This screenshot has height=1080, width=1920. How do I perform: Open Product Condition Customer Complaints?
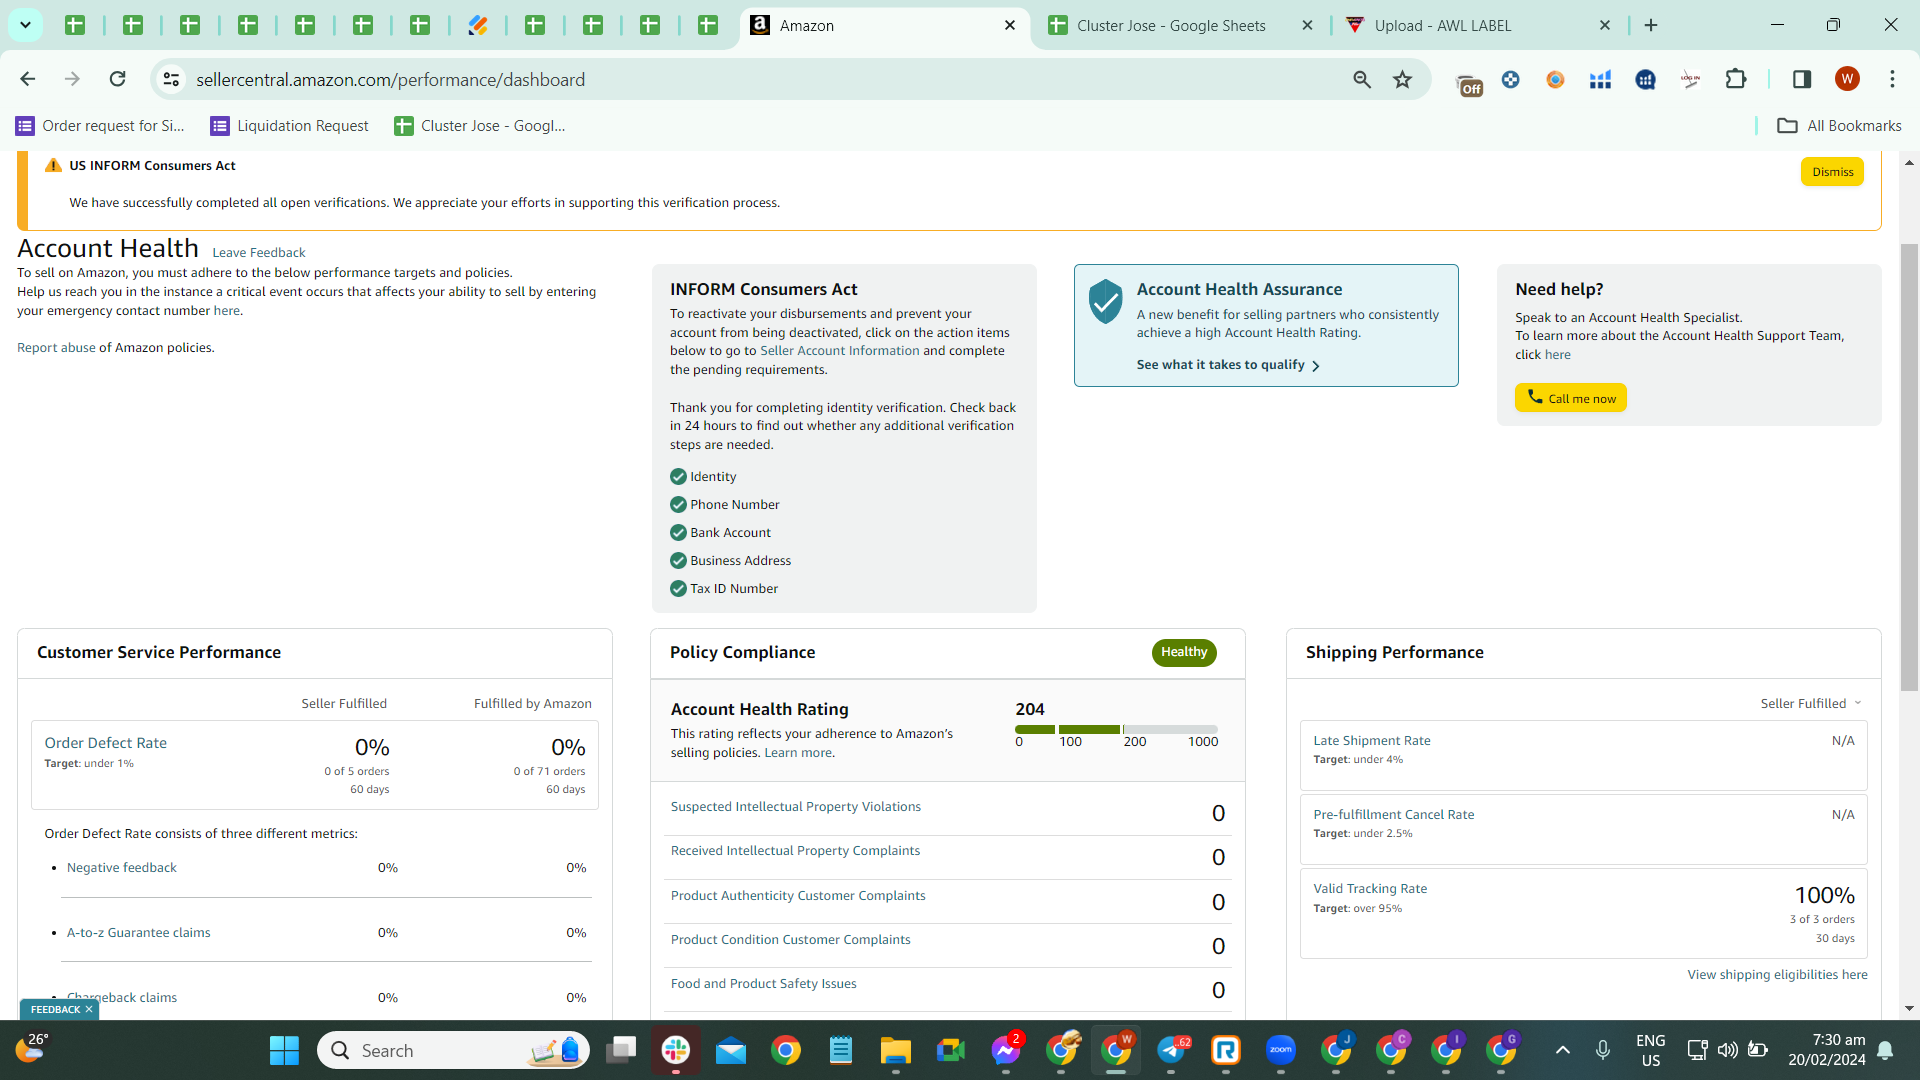(791, 940)
